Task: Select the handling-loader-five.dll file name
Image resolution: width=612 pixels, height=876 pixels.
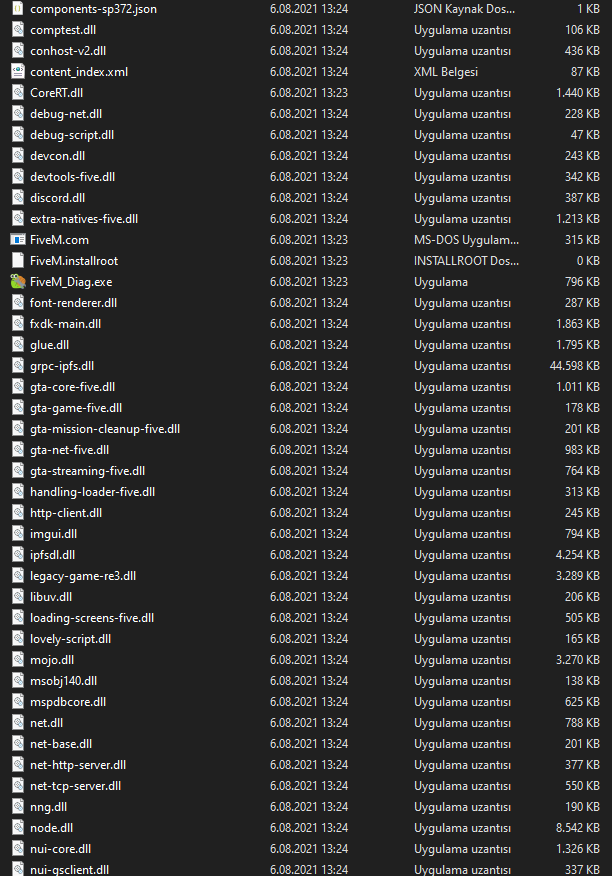Action: [93, 492]
